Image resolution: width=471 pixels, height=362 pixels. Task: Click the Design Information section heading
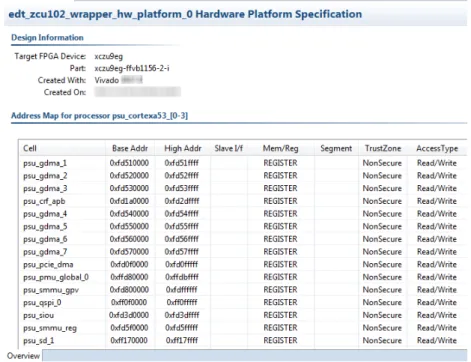(x=47, y=38)
